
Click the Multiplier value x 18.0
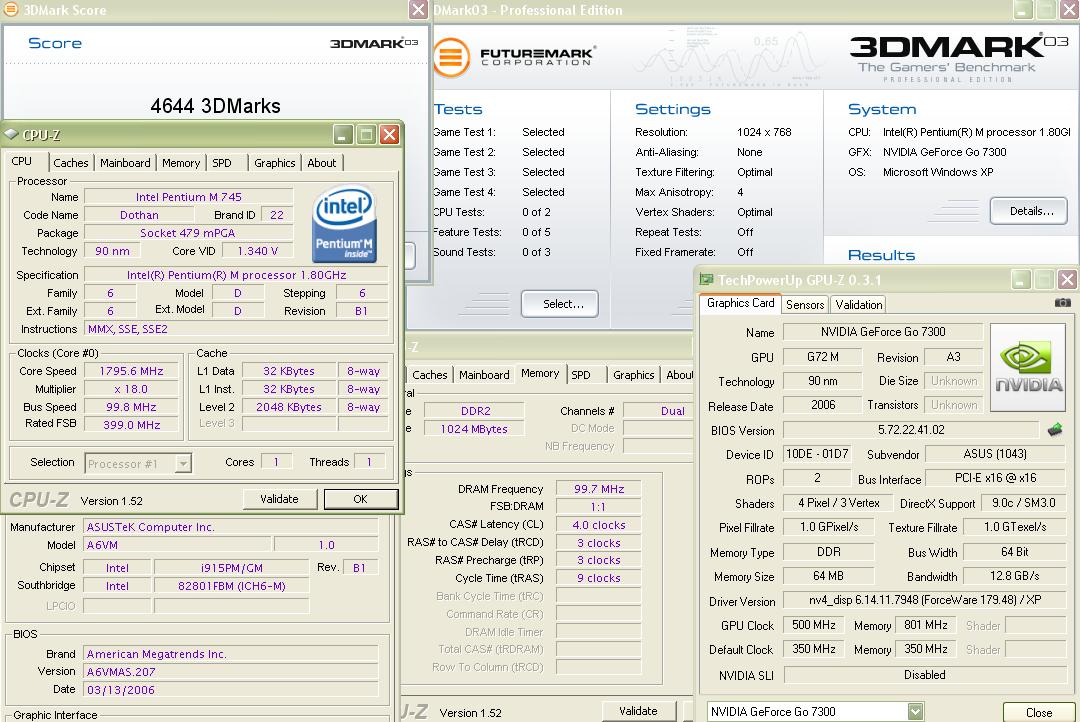132,389
